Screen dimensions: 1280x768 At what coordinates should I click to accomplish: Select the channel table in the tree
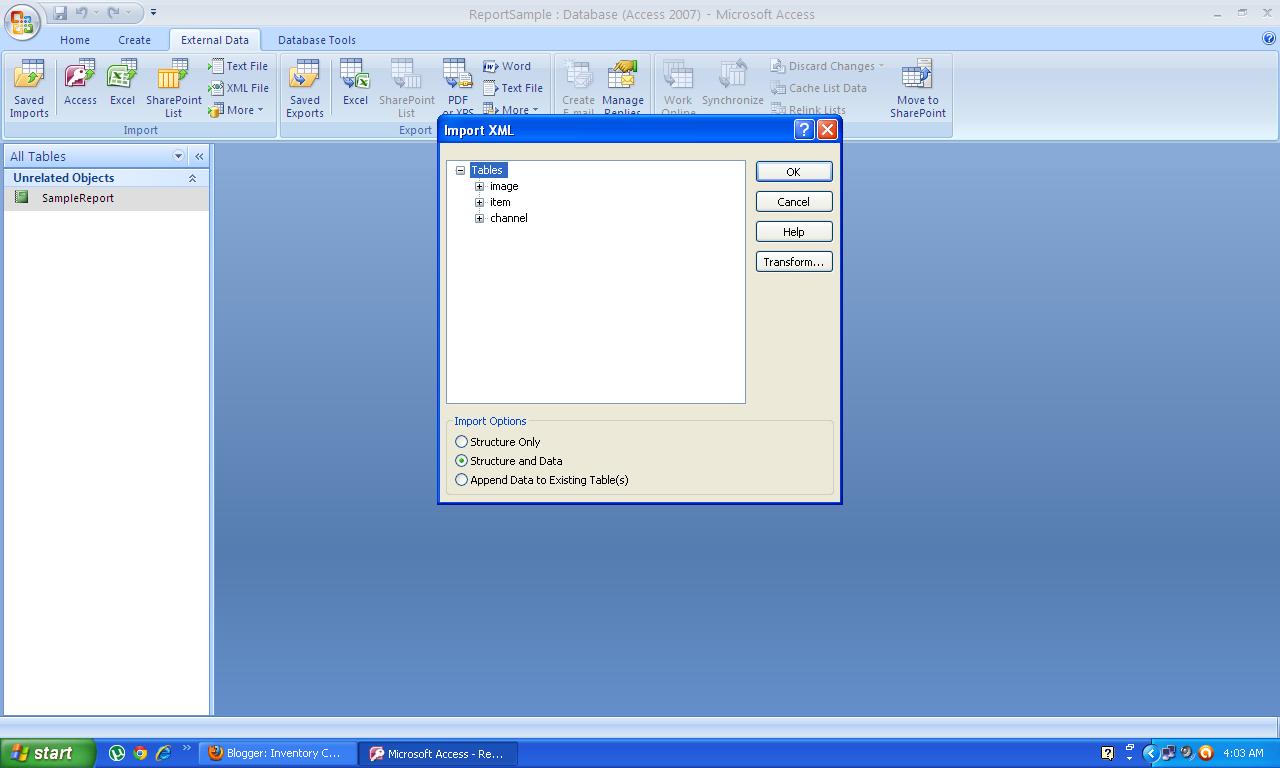(x=509, y=218)
